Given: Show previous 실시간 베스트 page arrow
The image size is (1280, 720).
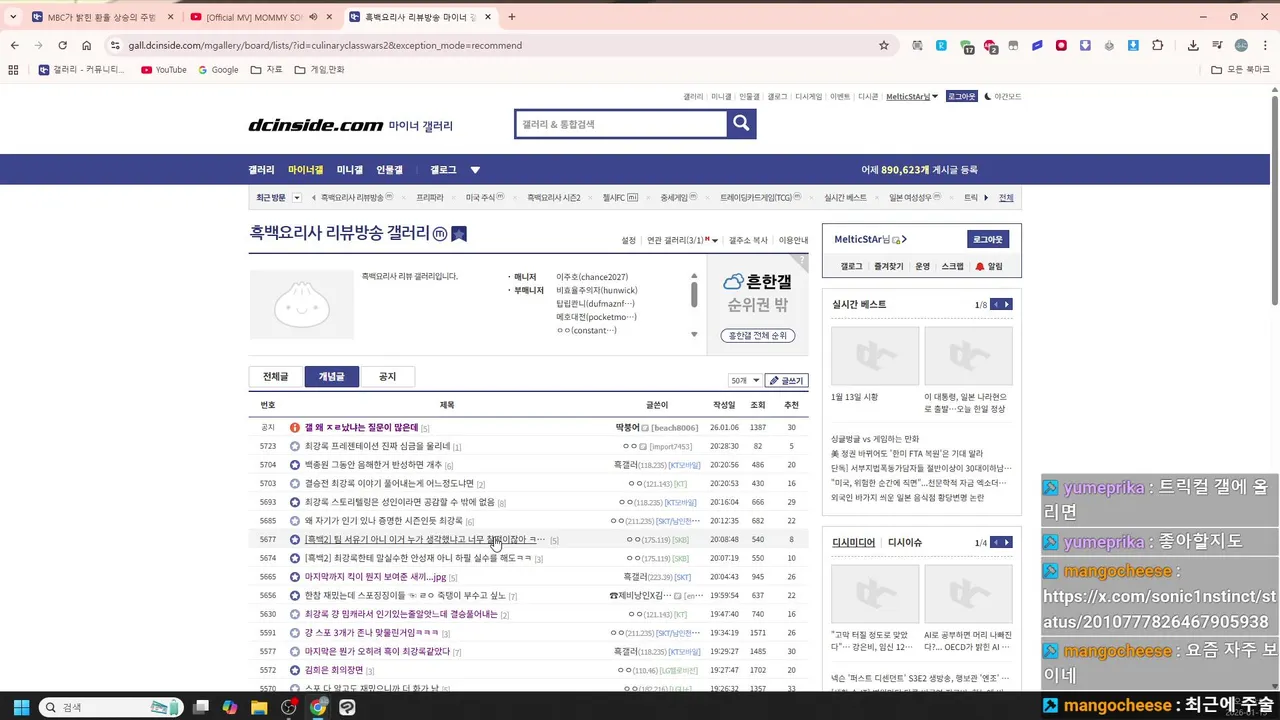Looking at the screenshot, I should point(996,304).
